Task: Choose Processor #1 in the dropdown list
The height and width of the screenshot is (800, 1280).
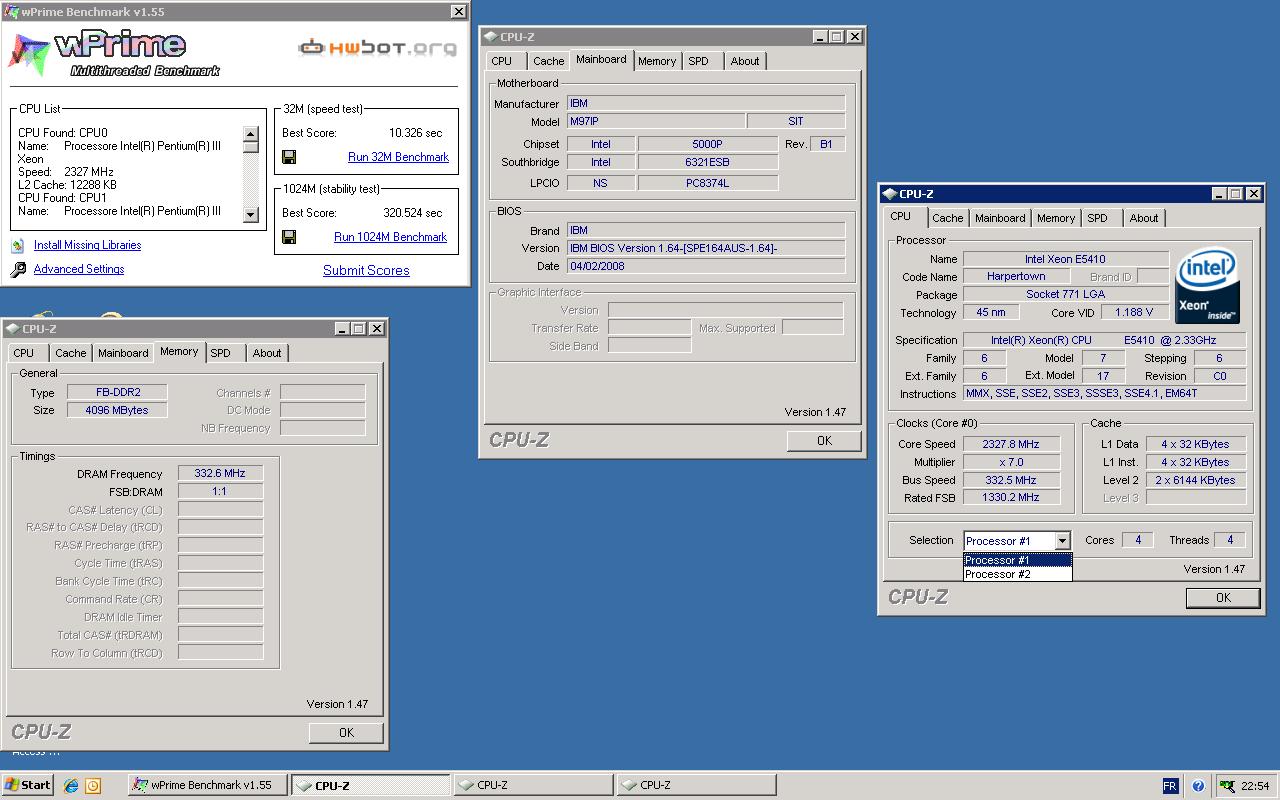Action: 1018,560
